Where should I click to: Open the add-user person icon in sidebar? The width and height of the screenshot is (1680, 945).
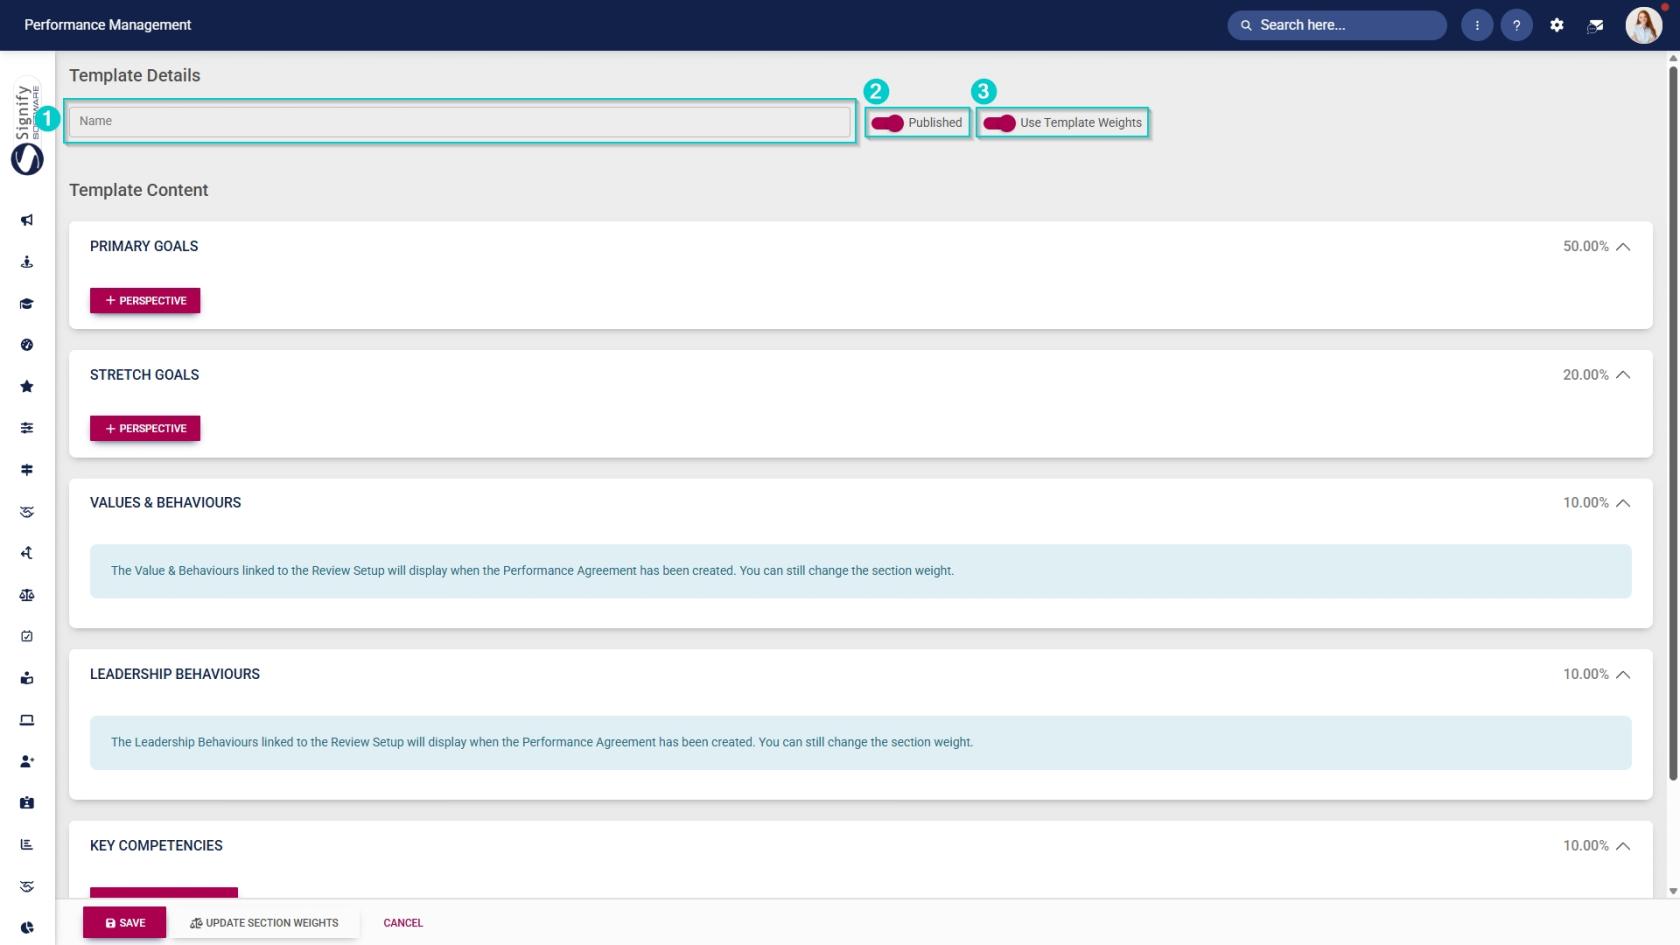point(27,761)
